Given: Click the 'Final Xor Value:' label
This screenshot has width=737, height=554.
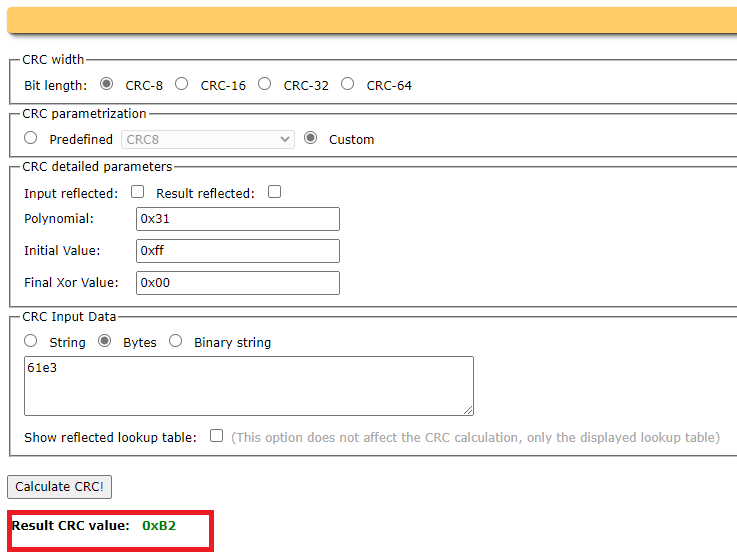Looking at the screenshot, I should pos(71,283).
